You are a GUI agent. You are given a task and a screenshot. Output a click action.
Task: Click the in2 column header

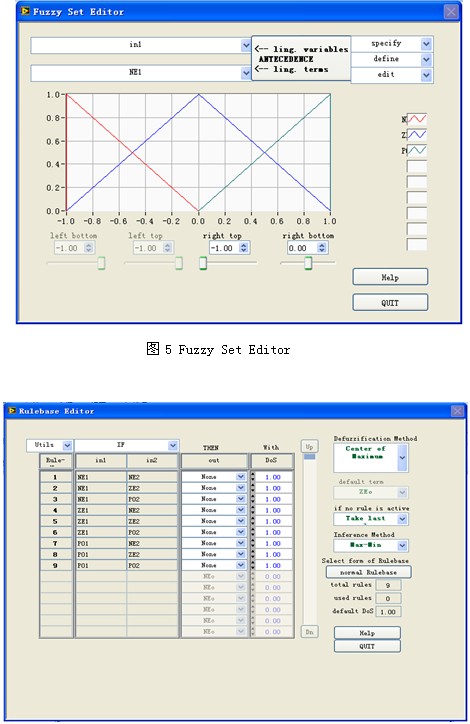[x=152, y=460]
